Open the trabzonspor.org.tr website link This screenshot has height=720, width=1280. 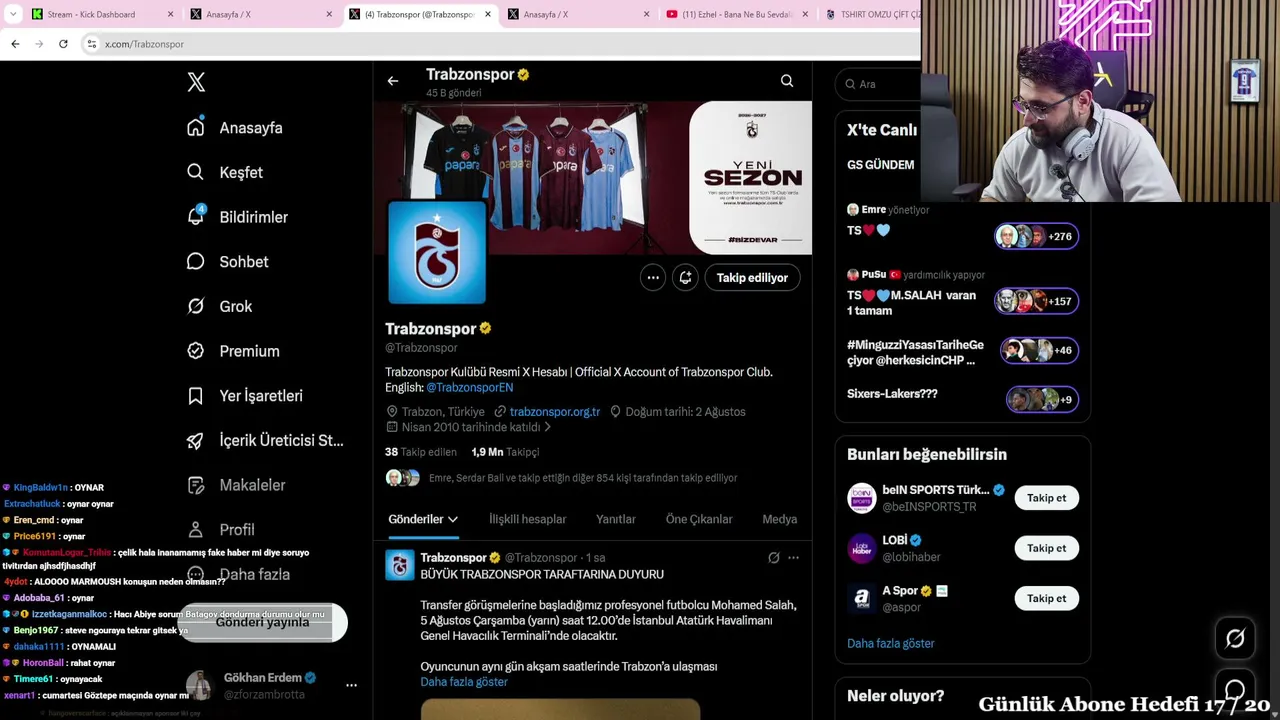coord(555,412)
